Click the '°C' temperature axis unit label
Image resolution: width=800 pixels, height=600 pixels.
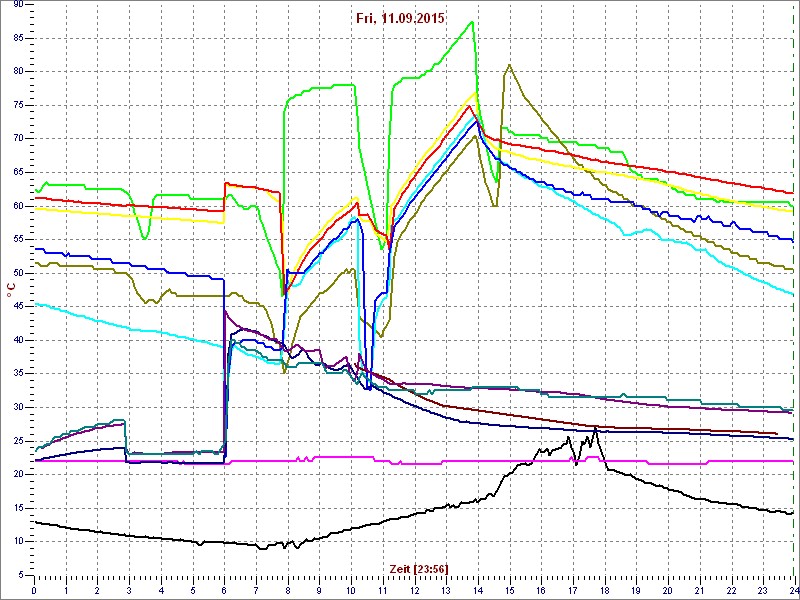tap(10, 291)
